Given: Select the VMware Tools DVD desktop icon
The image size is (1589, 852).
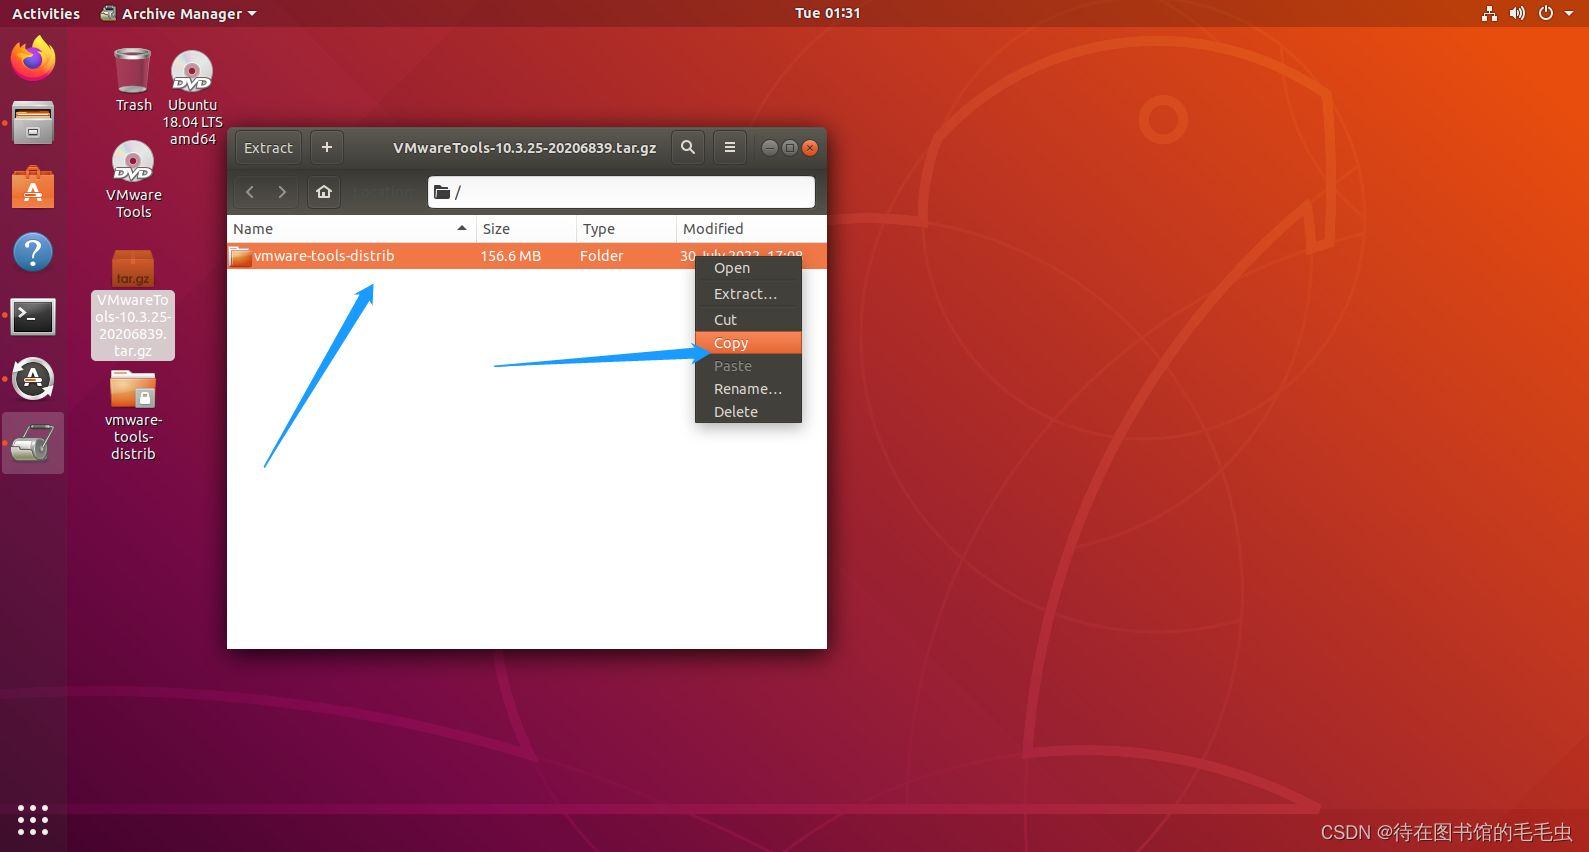Looking at the screenshot, I should tap(133, 179).
